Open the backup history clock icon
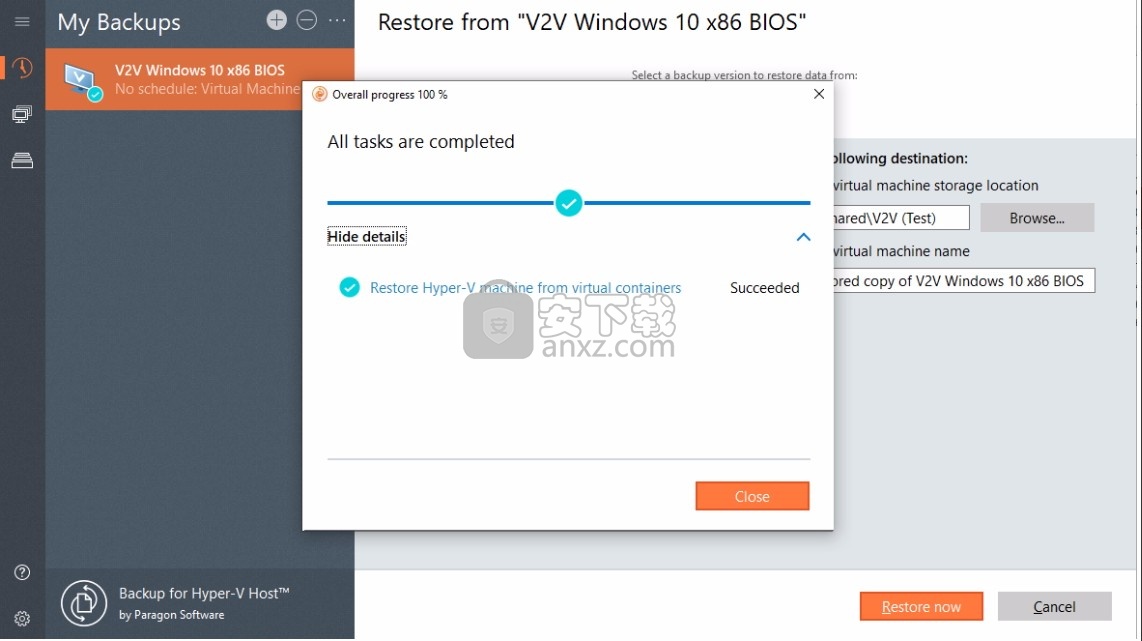 point(22,68)
